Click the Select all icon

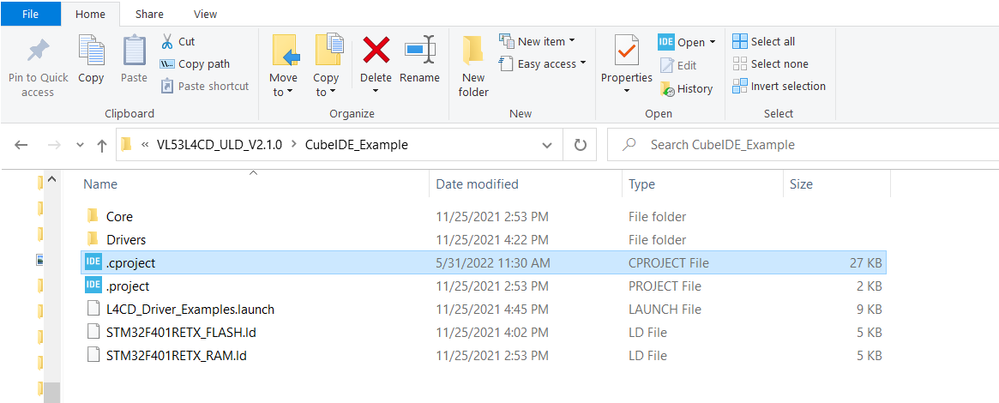click(x=740, y=41)
